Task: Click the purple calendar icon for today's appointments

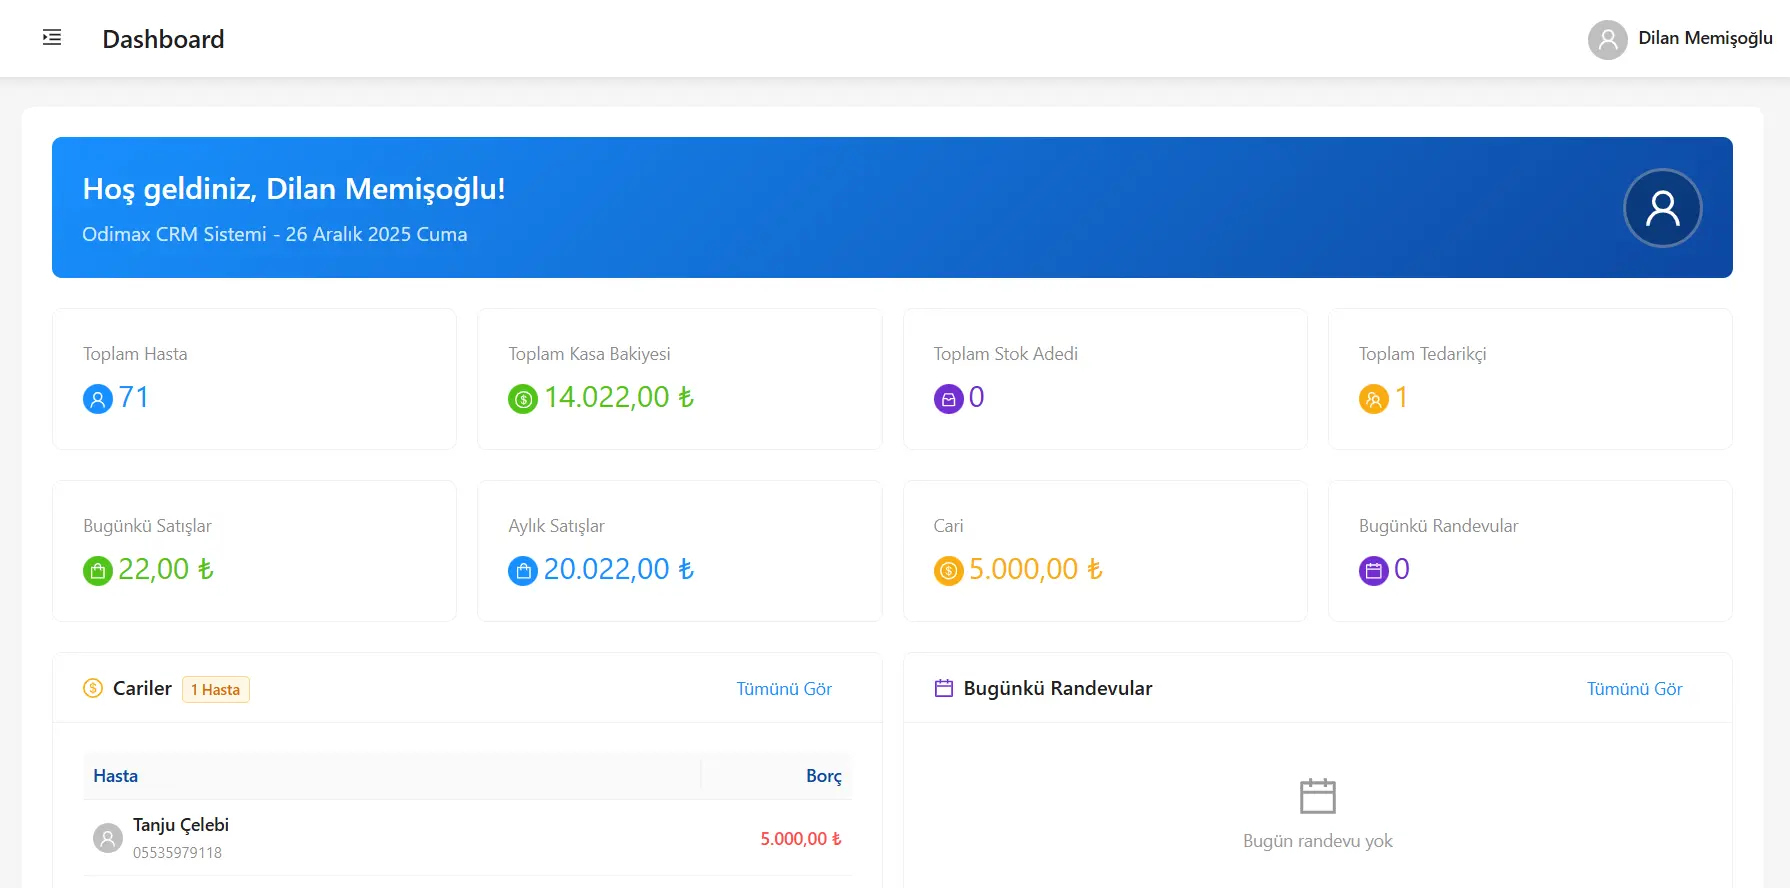Action: point(1374,571)
